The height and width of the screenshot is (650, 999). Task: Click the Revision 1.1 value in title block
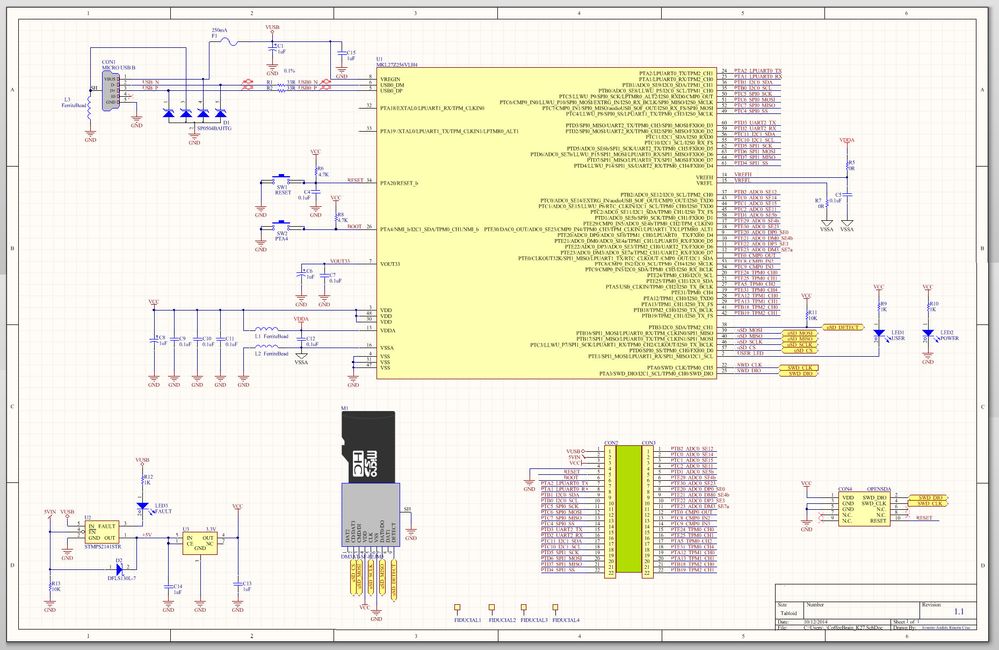click(x=959, y=612)
